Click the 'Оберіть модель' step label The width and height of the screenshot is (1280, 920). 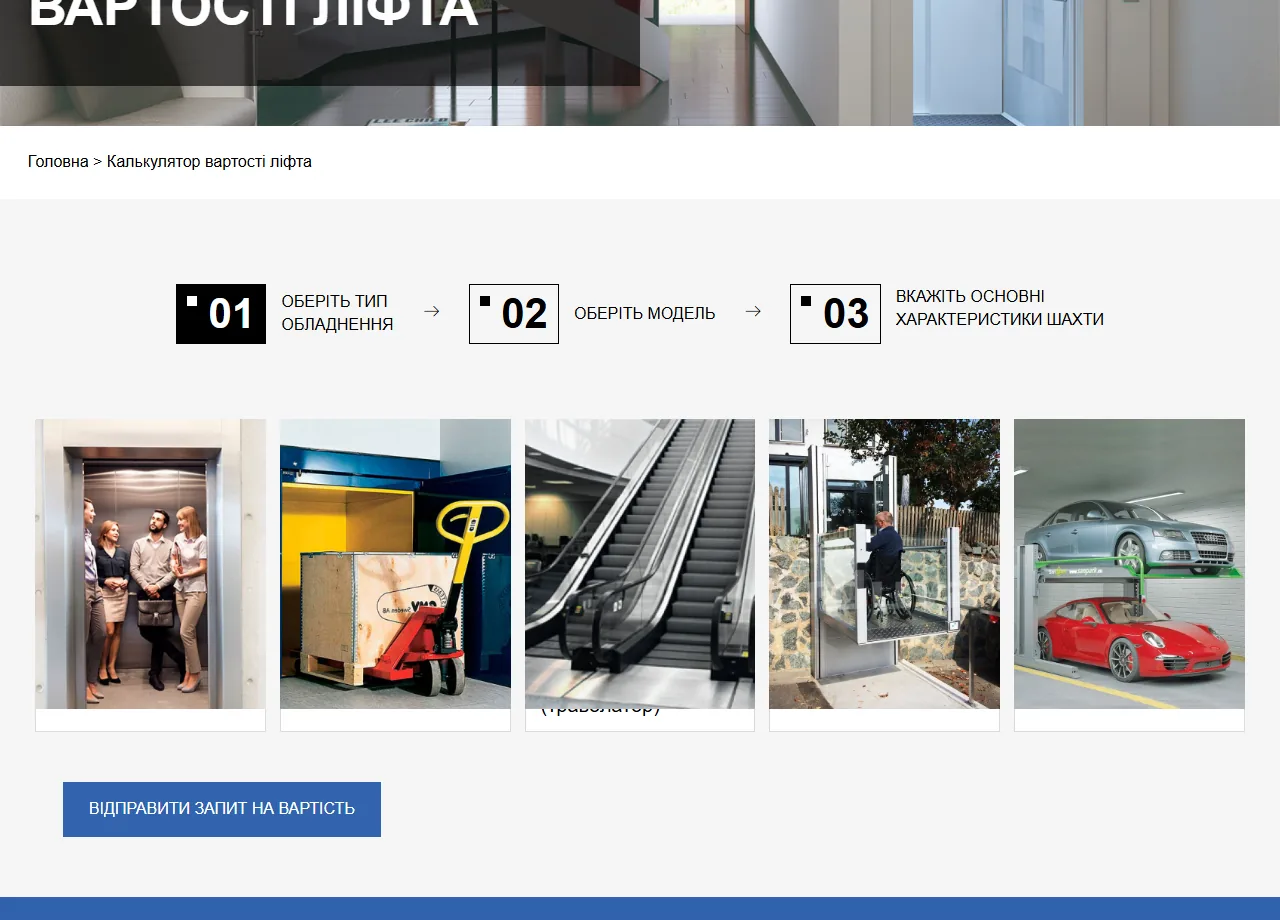point(645,313)
